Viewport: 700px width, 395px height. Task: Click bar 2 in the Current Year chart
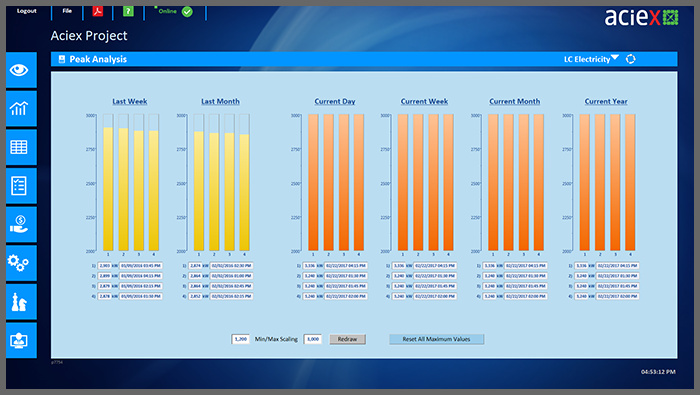click(600, 183)
